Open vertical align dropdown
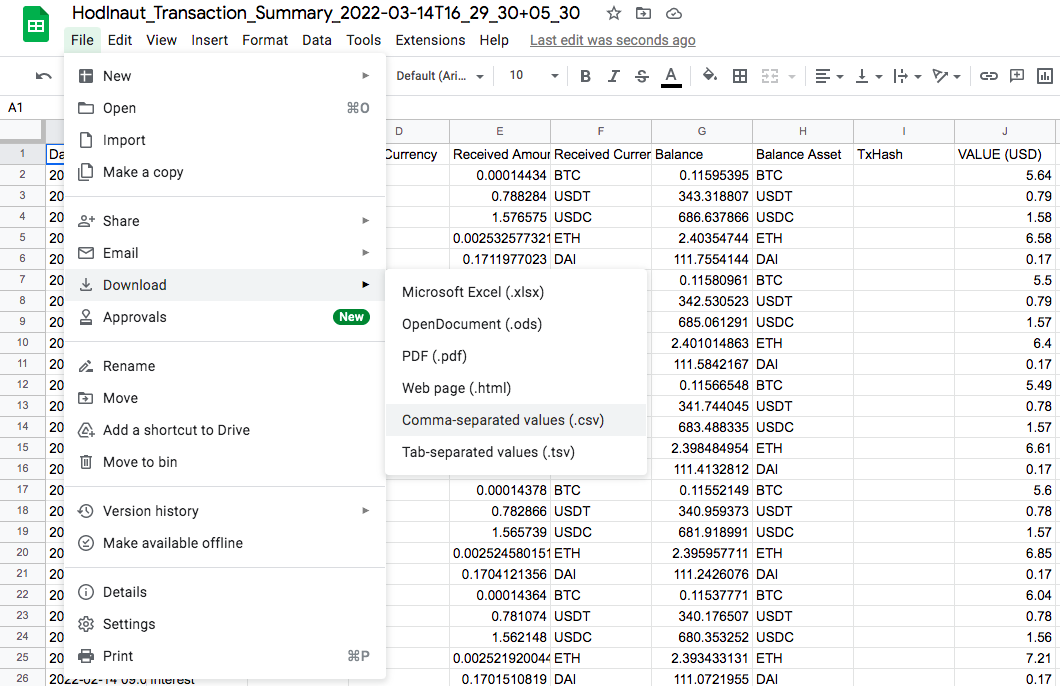The width and height of the screenshot is (1060, 686). click(869, 76)
